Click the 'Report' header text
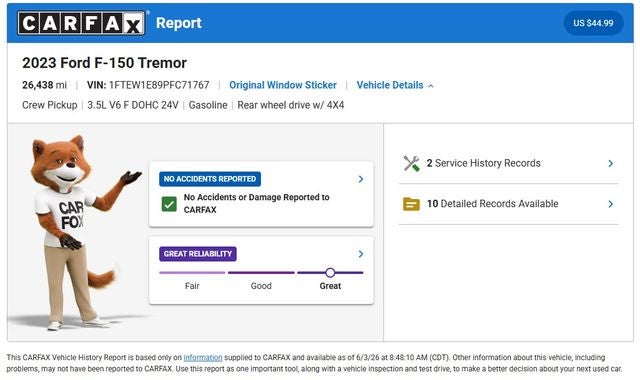The image size is (640, 380). [x=179, y=23]
